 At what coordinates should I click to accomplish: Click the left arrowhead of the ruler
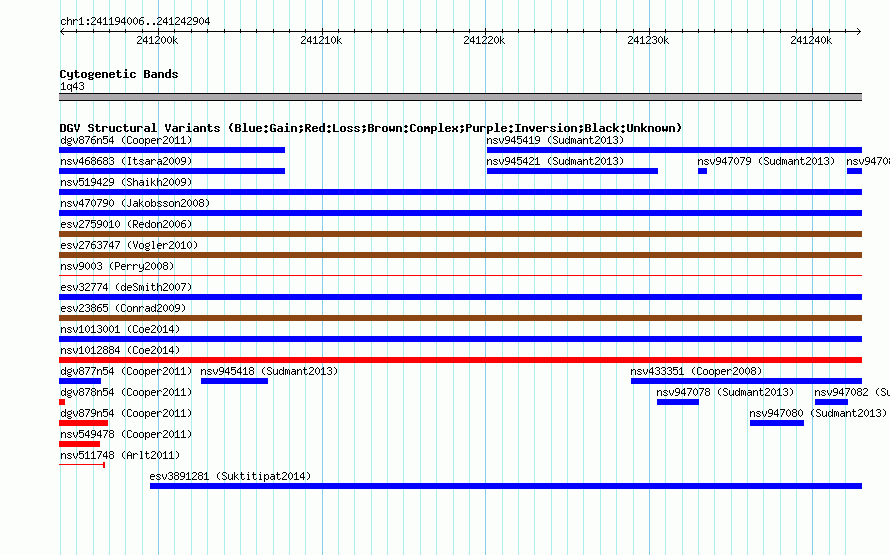click(62, 31)
